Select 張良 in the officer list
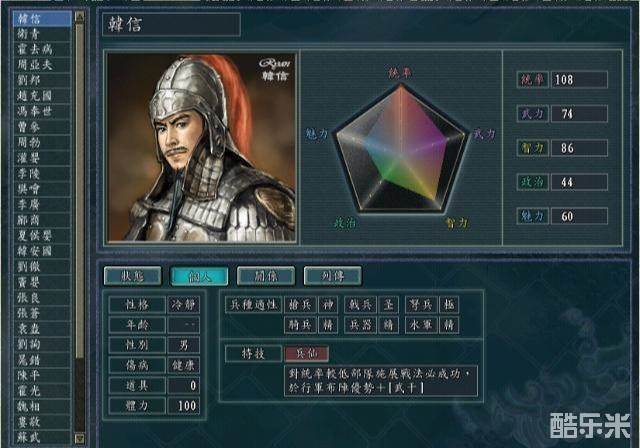Screen dimensions: 640x448 tap(42, 298)
